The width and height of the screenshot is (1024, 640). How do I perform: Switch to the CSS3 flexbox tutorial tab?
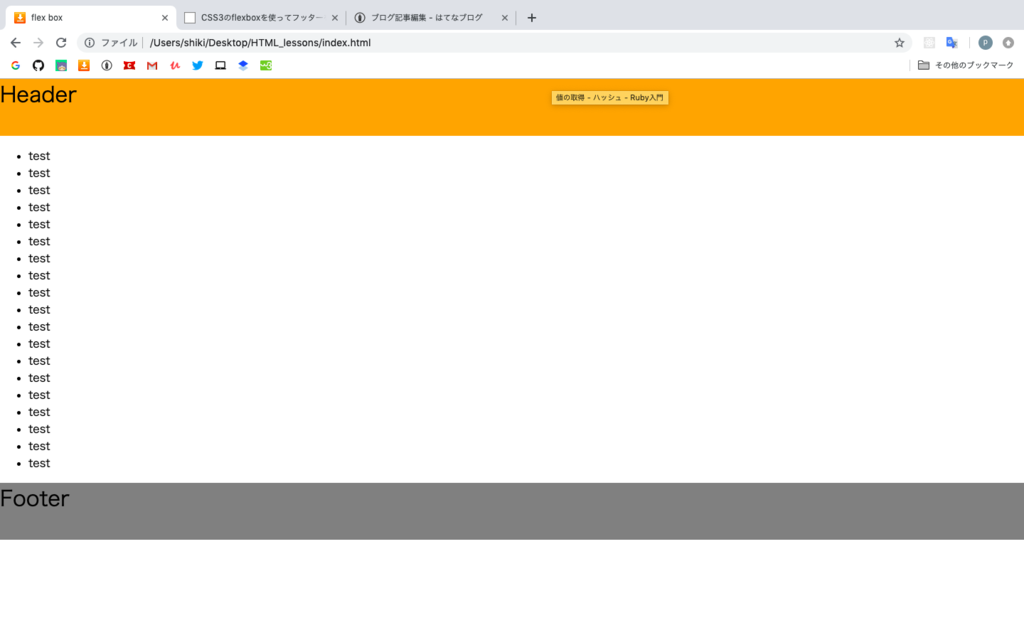point(255,17)
